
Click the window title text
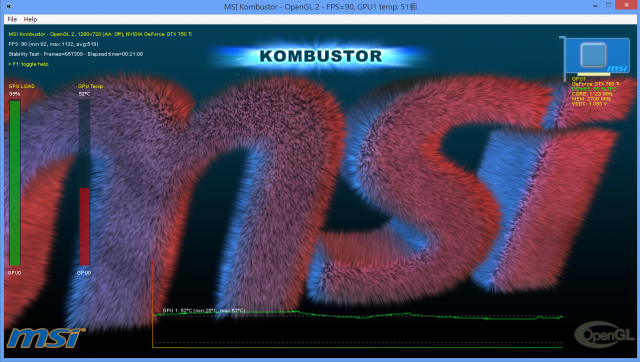click(321, 7)
